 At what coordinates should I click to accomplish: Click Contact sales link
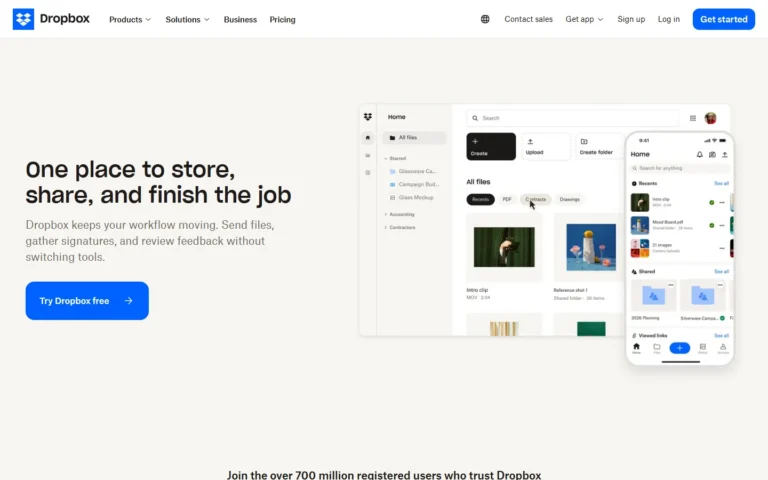click(x=528, y=19)
